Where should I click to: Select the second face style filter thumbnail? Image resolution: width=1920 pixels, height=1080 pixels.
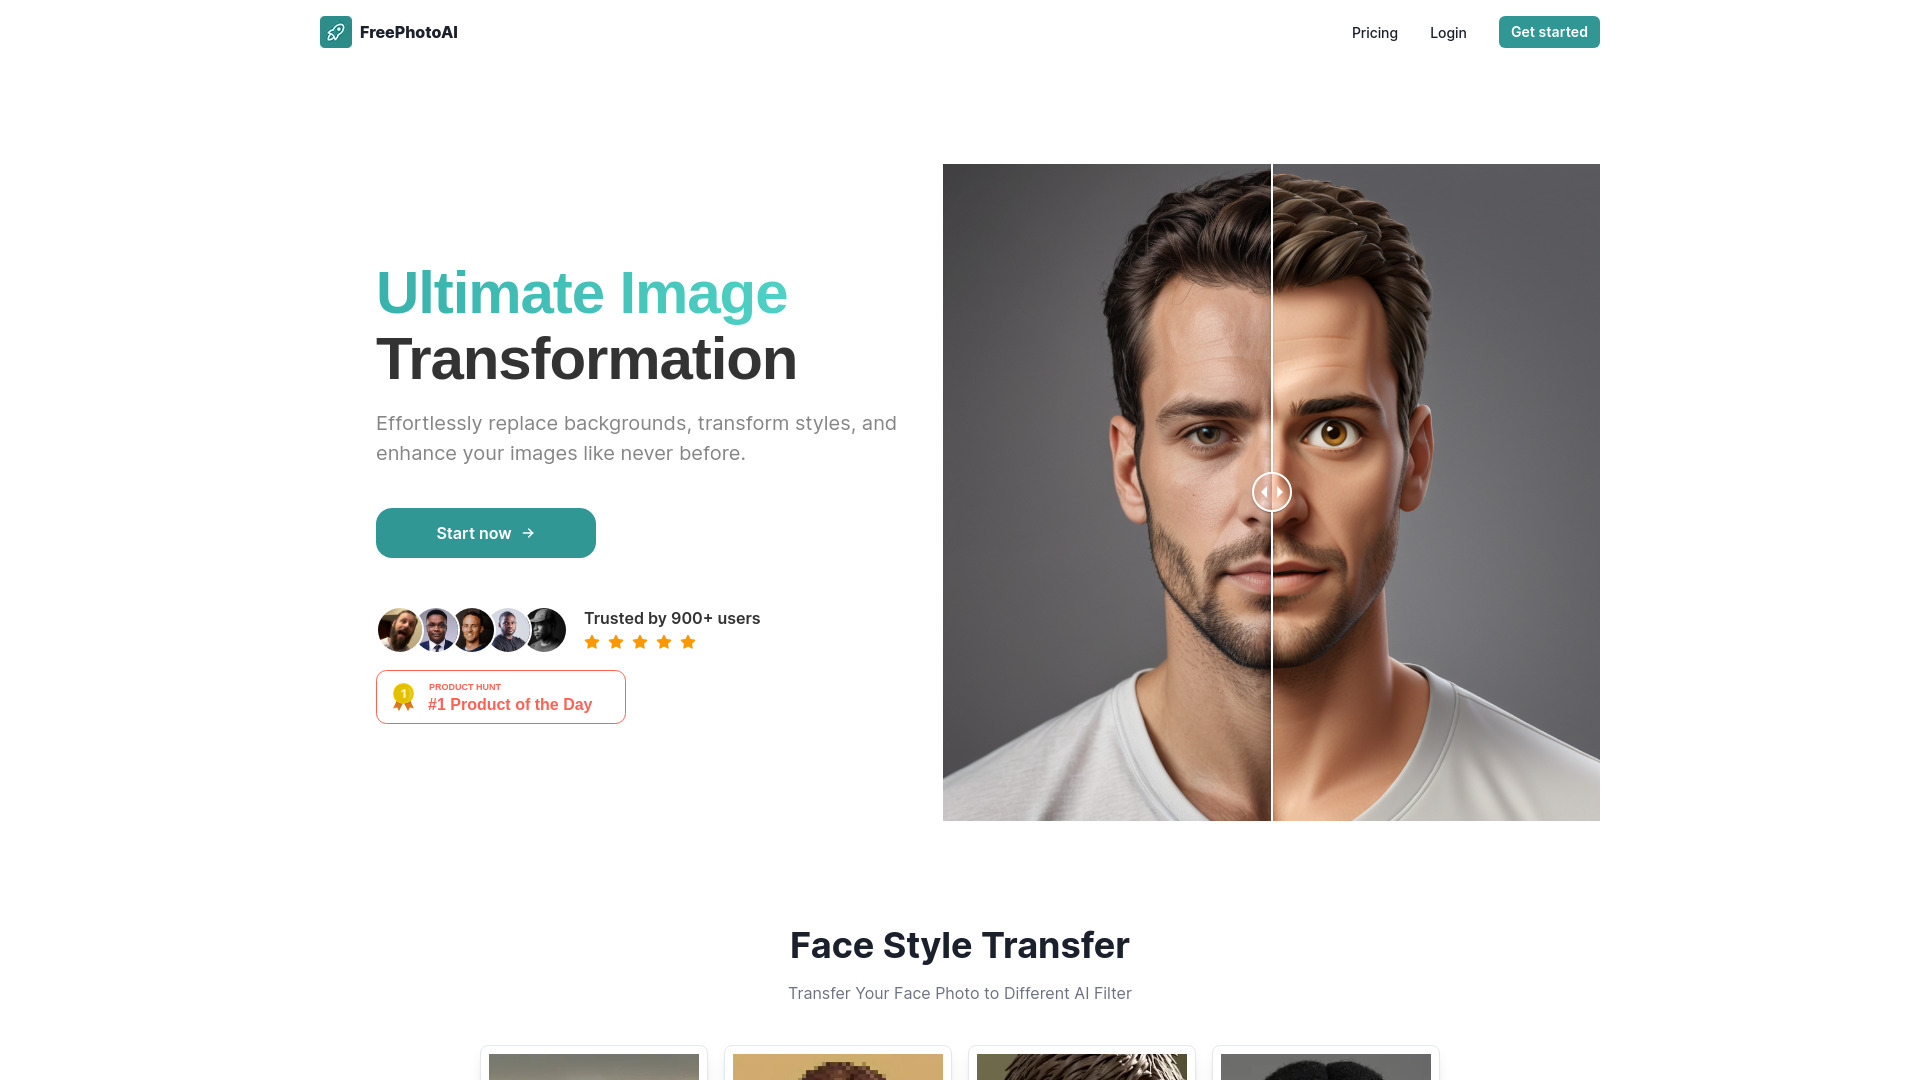coord(837,1065)
